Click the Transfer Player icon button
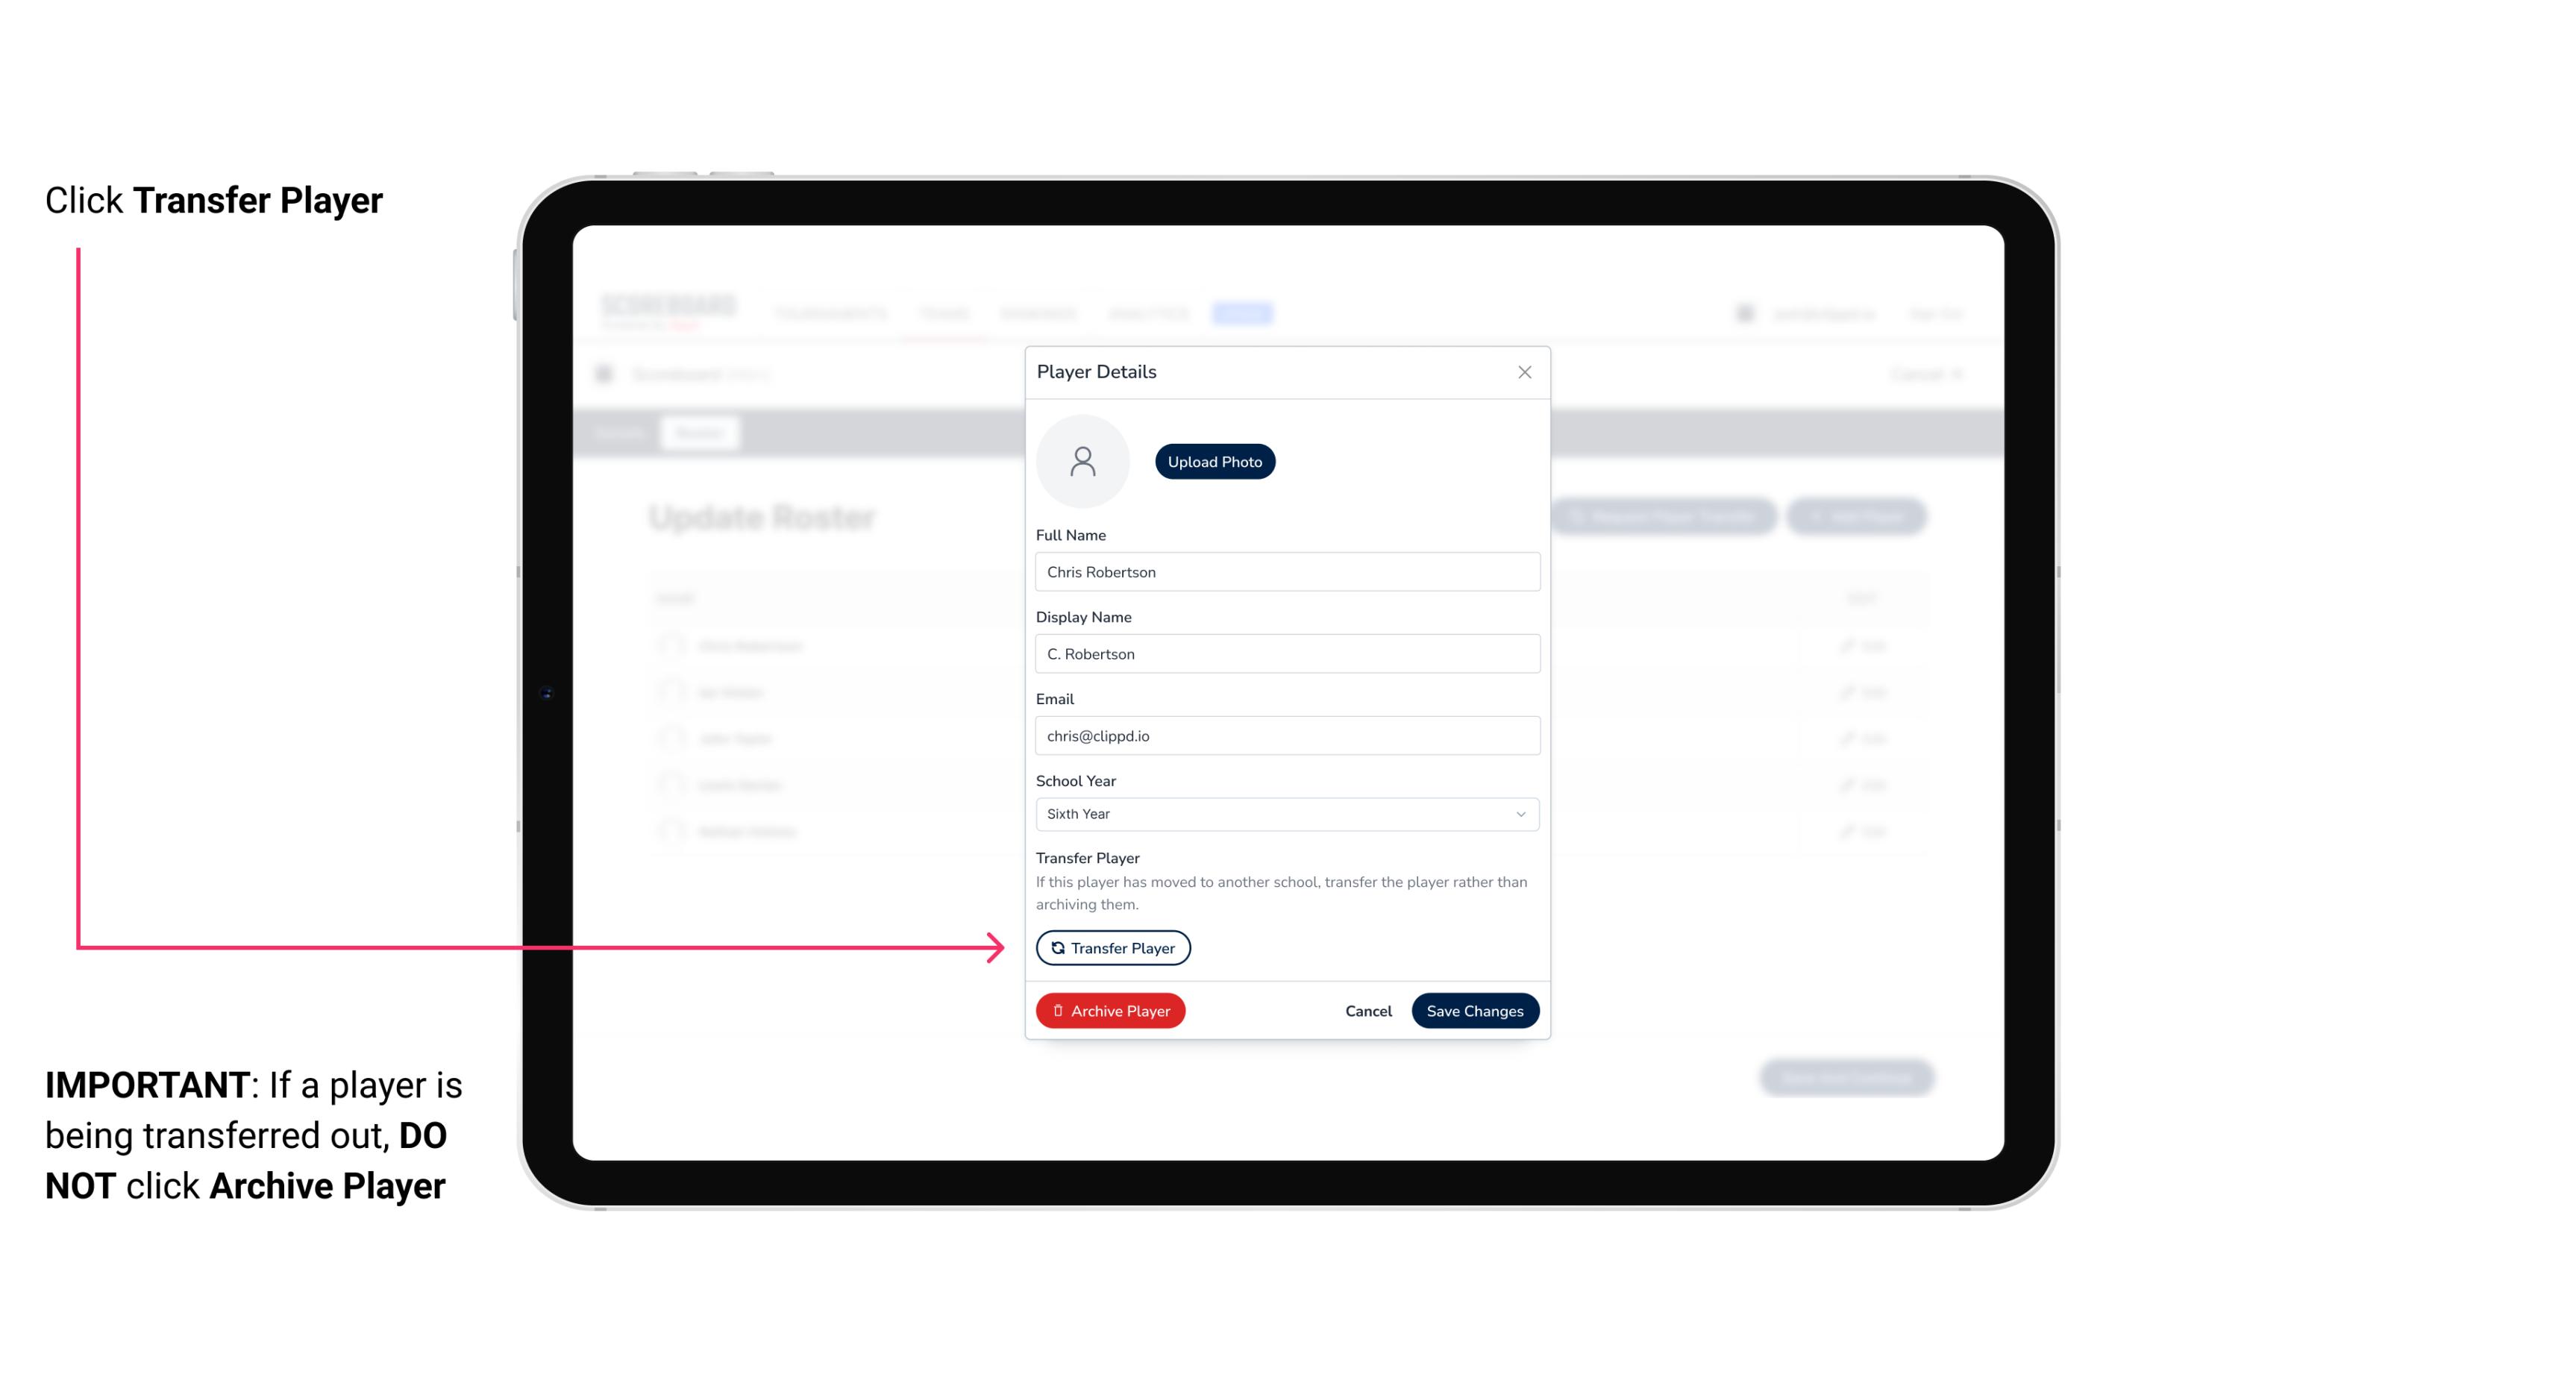 pyautogui.click(x=1112, y=947)
